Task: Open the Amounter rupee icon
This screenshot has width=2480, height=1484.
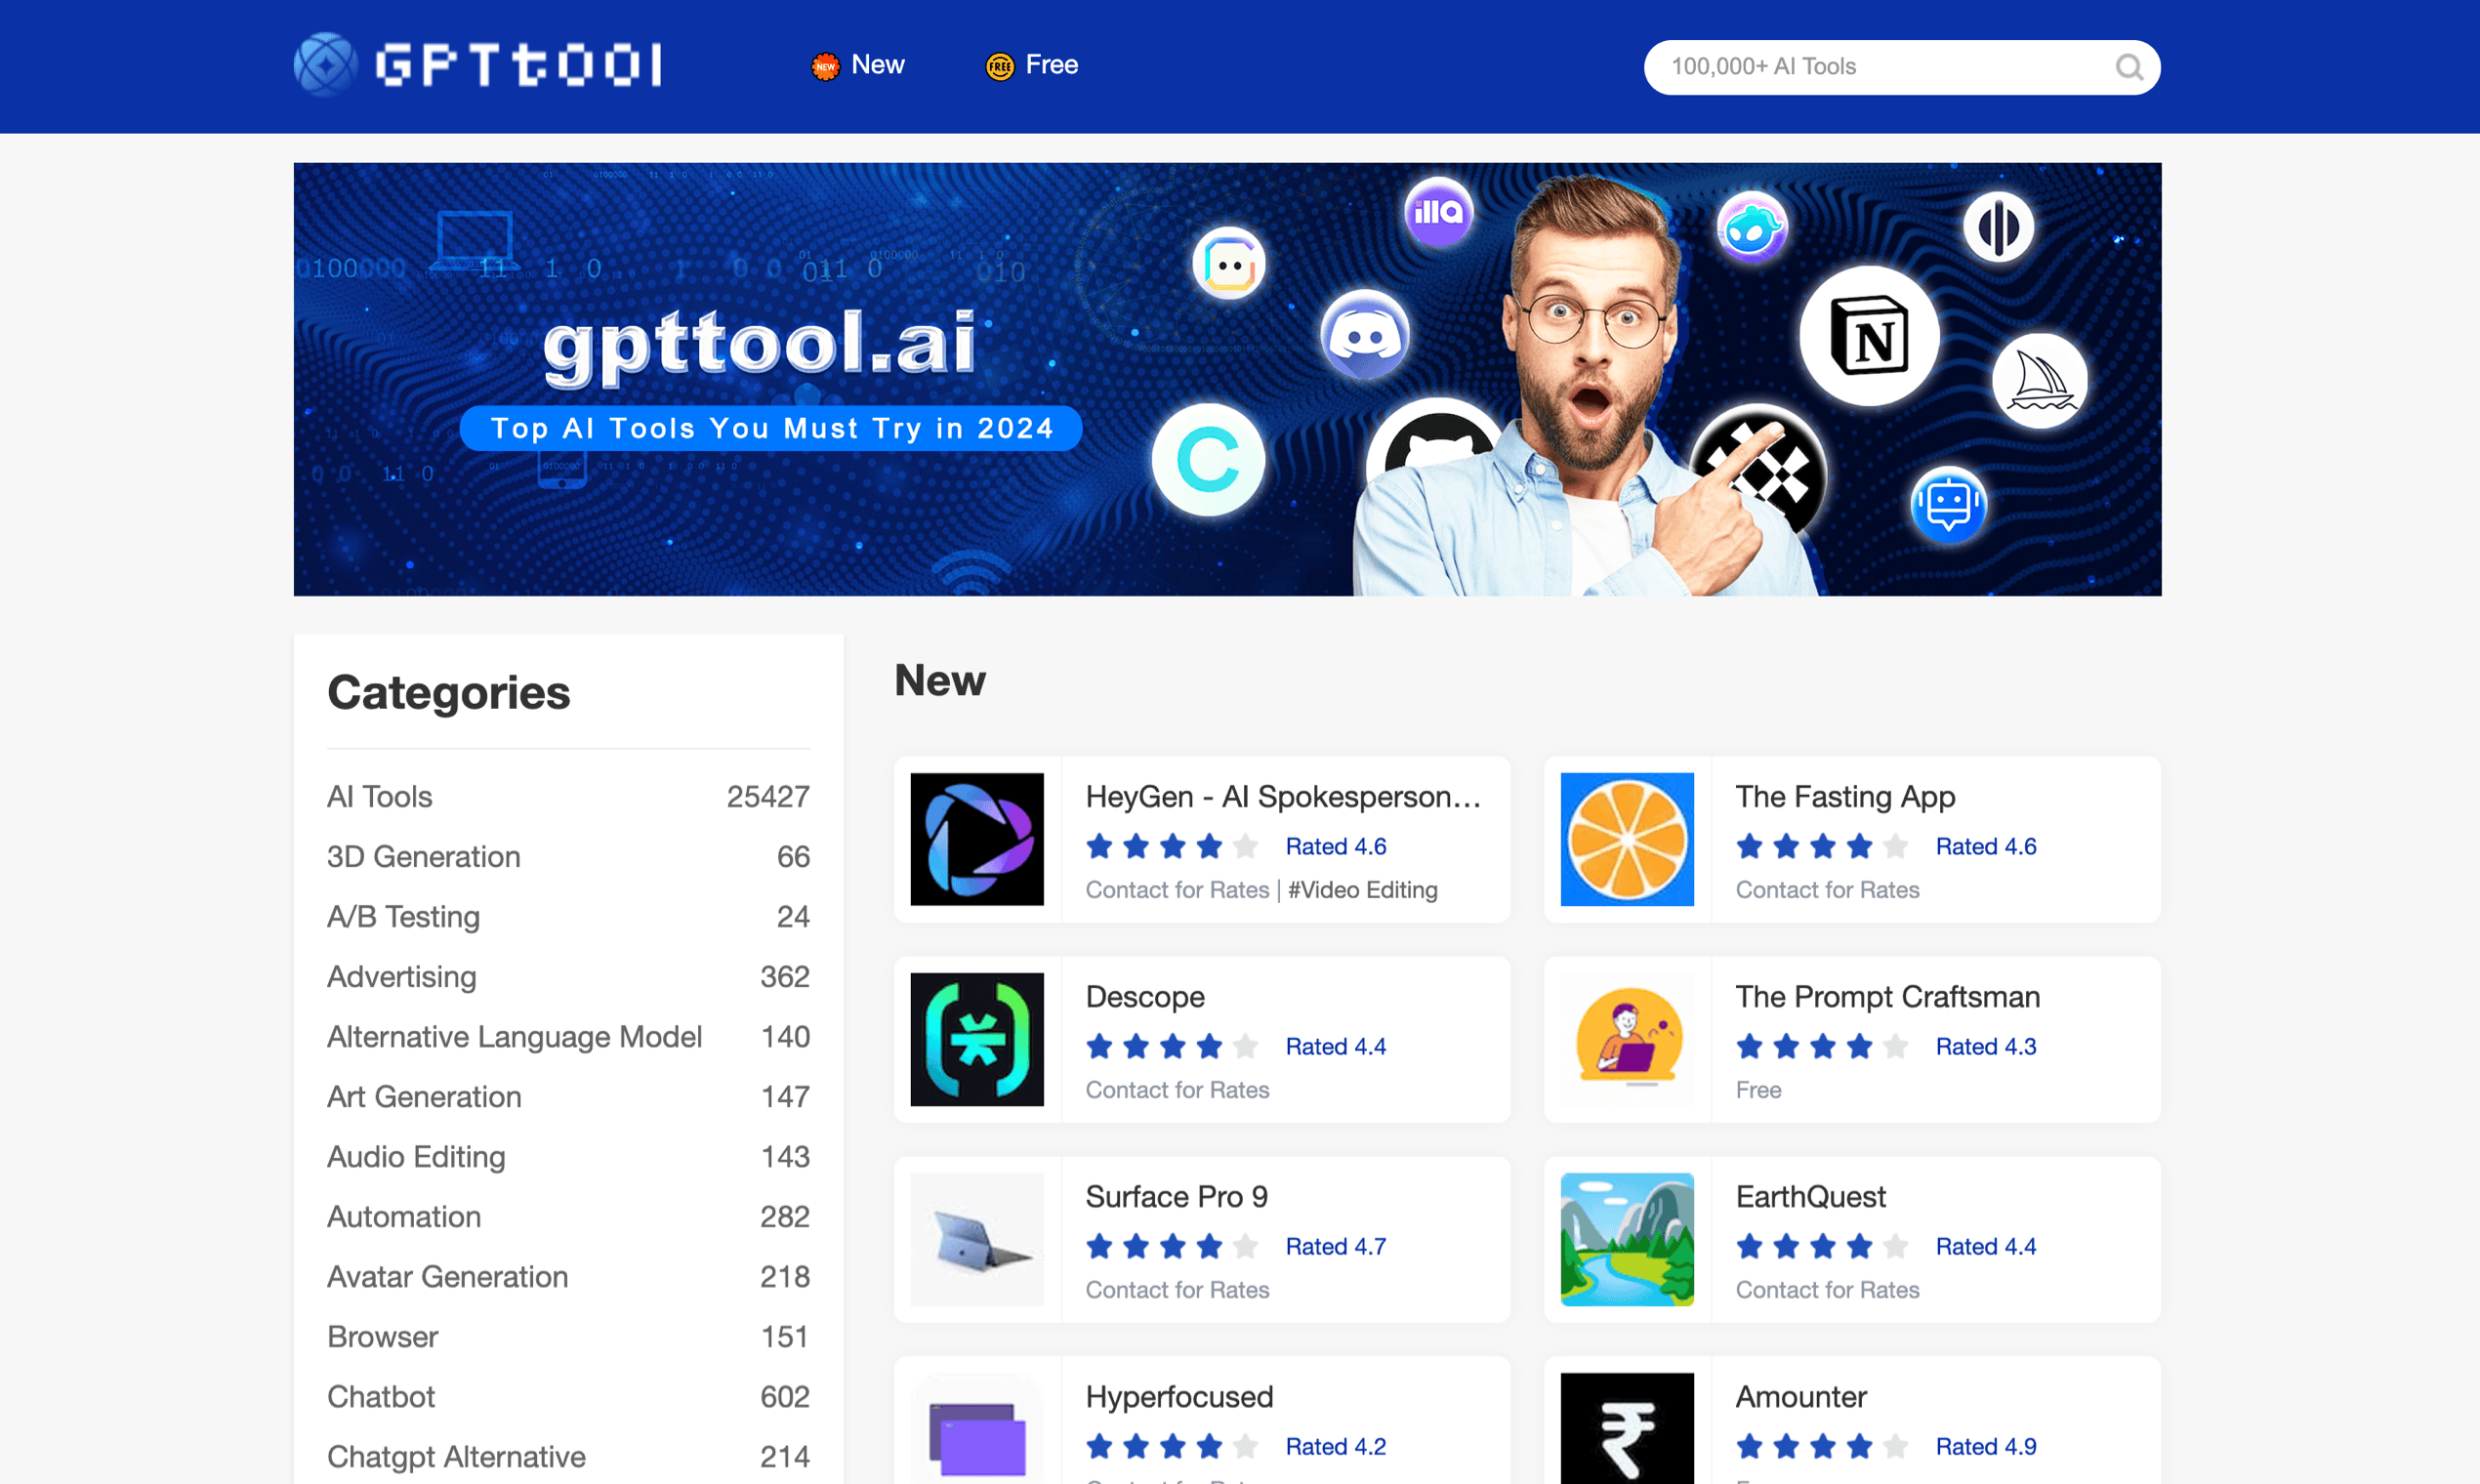Action: (x=1626, y=1428)
